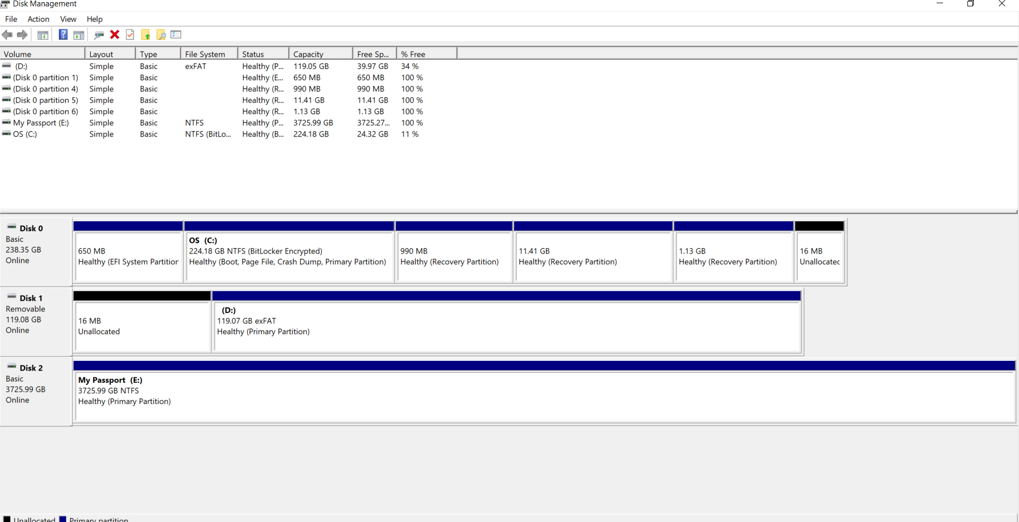Toggle the Show/Hide Action Pane icon

point(78,34)
